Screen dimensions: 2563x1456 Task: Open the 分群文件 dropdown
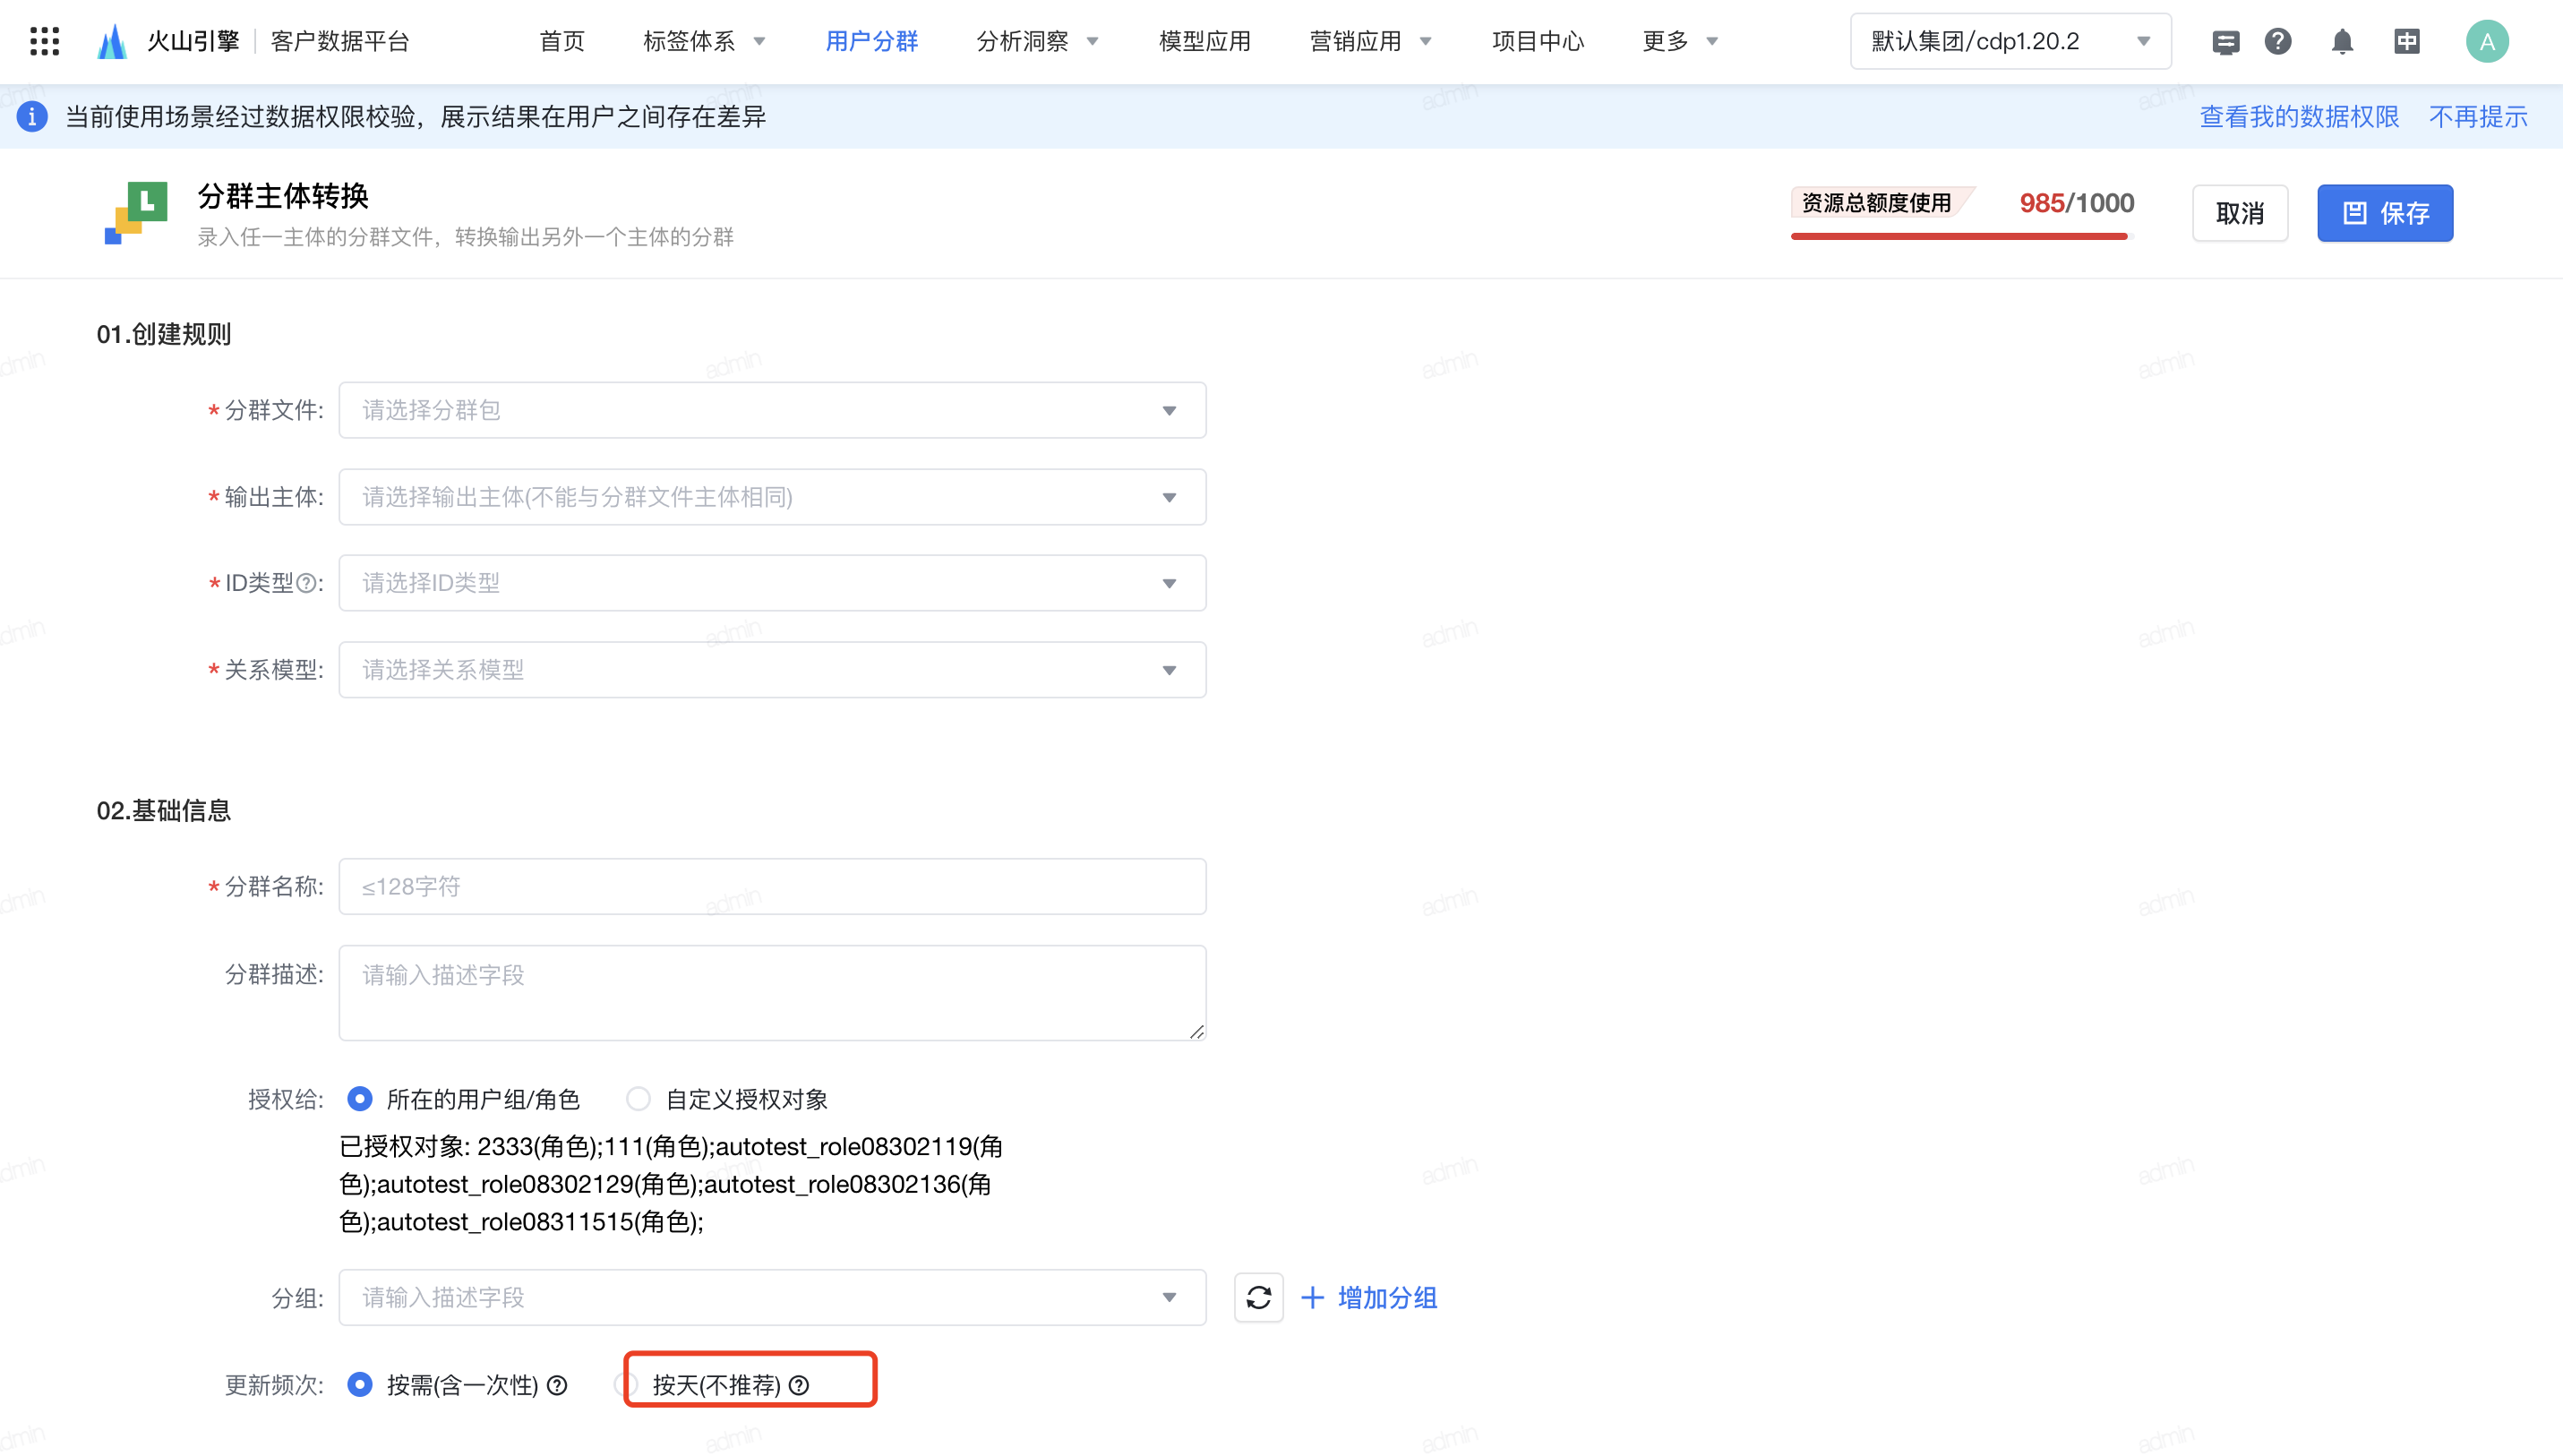tap(772, 410)
